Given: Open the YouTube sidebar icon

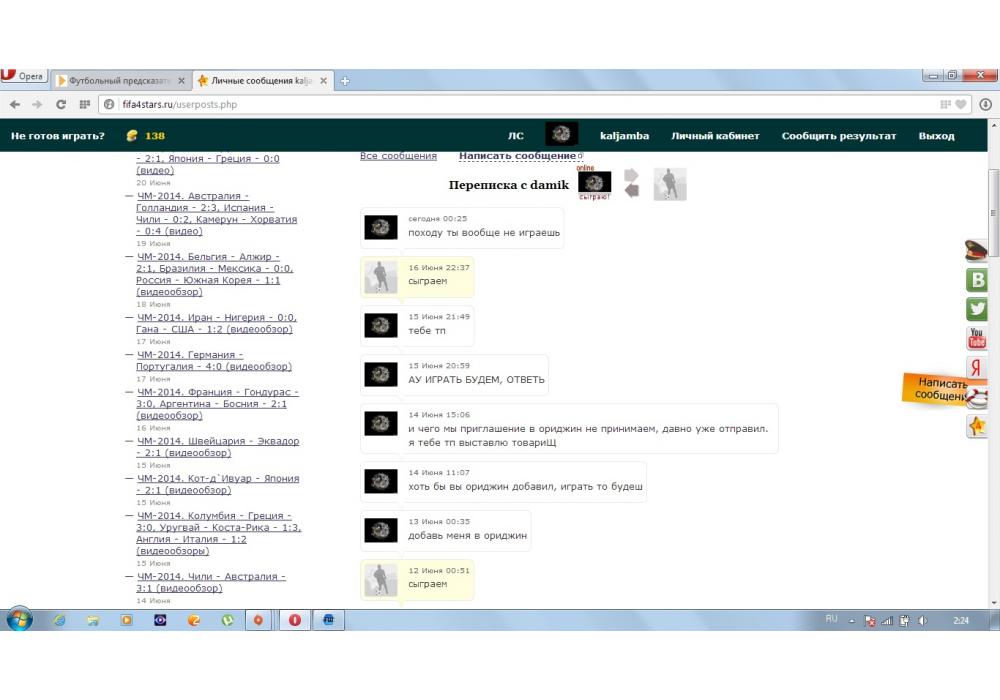Looking at the screenshot, I should [977, 338].
